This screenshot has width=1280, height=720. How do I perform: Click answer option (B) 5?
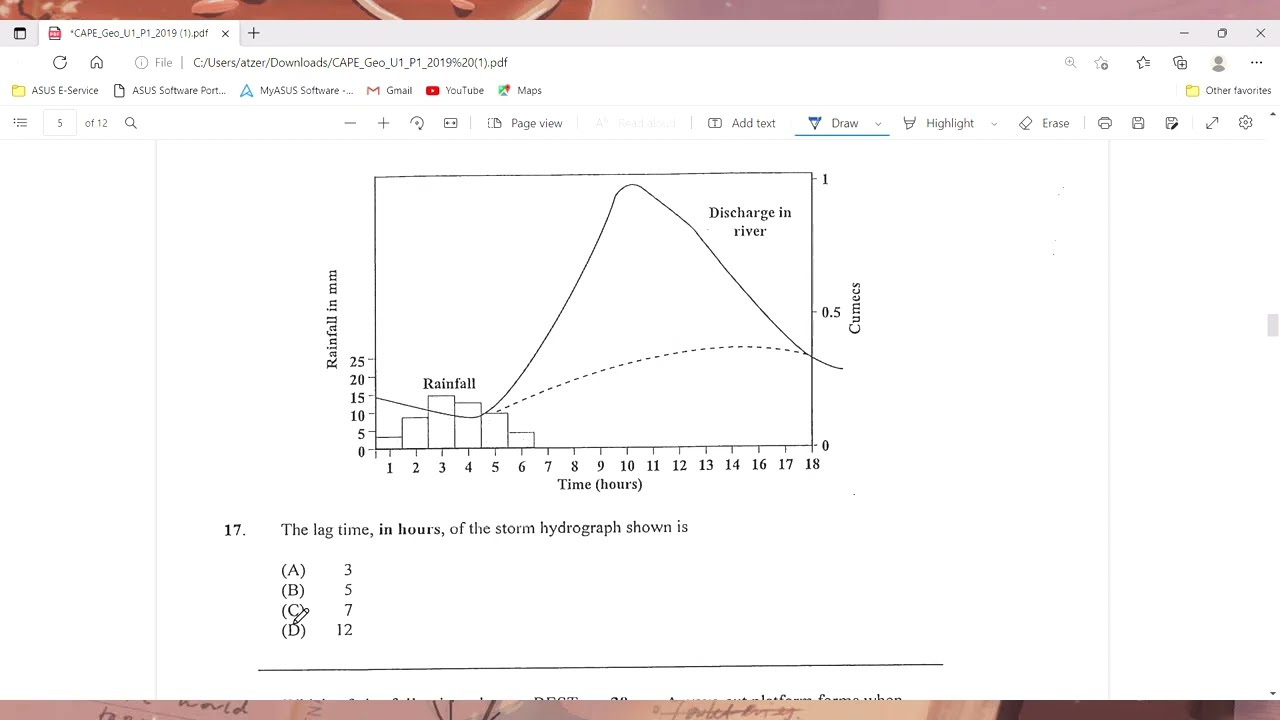click(317, 590)
